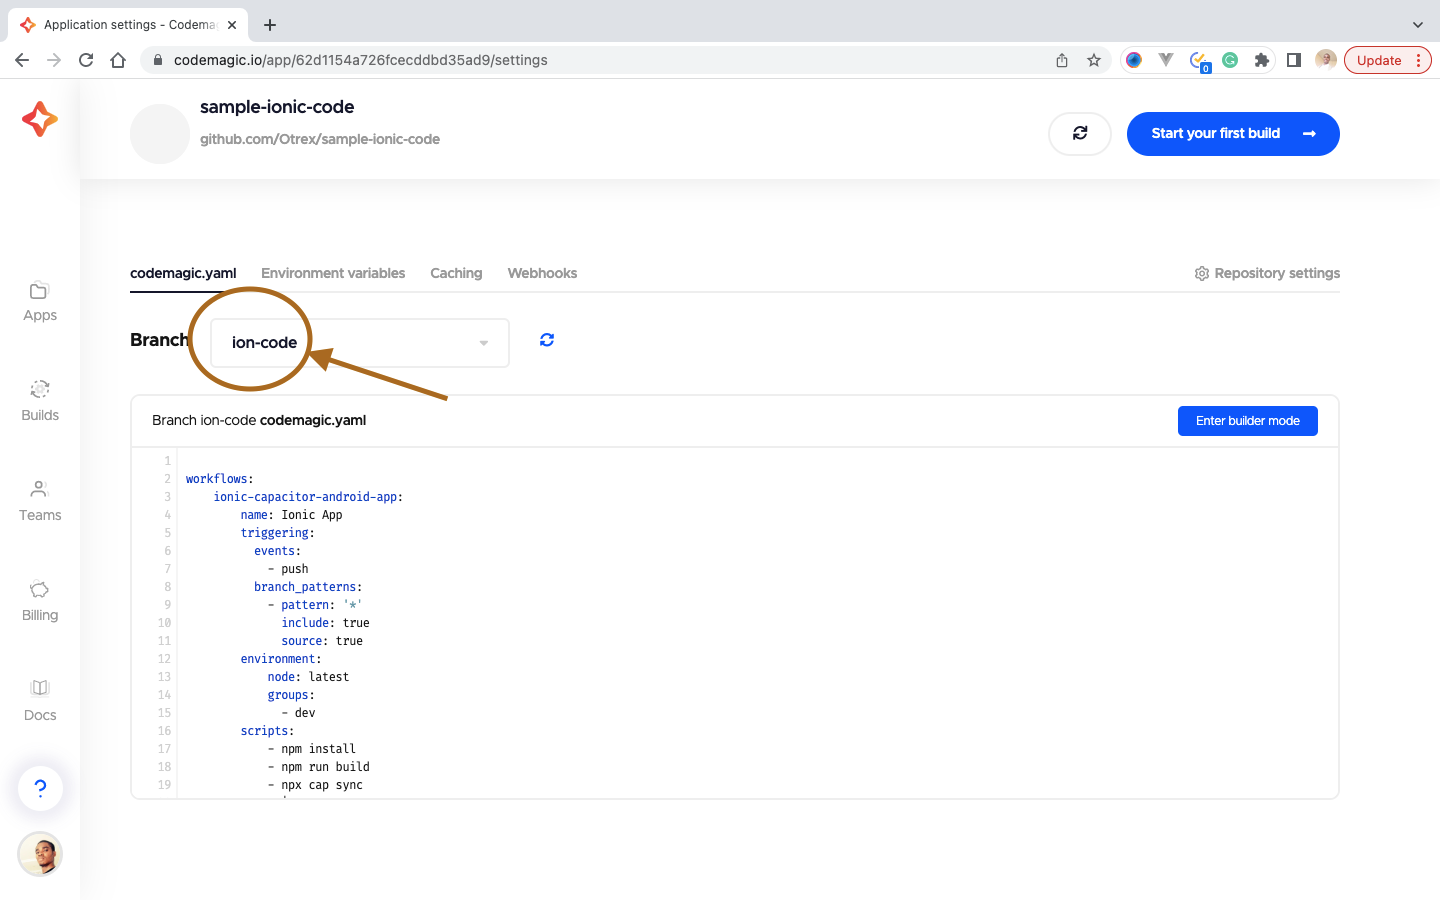The image size is (1440, 900).
Task: Click the '- npm install' script line
Action: 311,749
